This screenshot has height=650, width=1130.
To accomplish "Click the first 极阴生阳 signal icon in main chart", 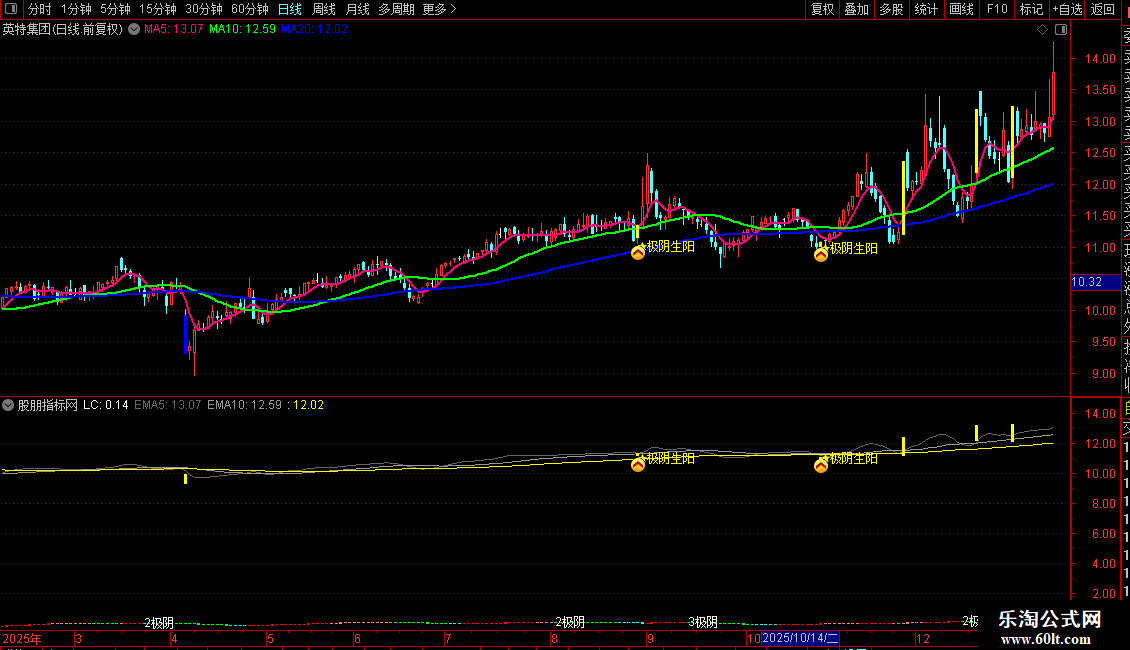I will (638, 252).
